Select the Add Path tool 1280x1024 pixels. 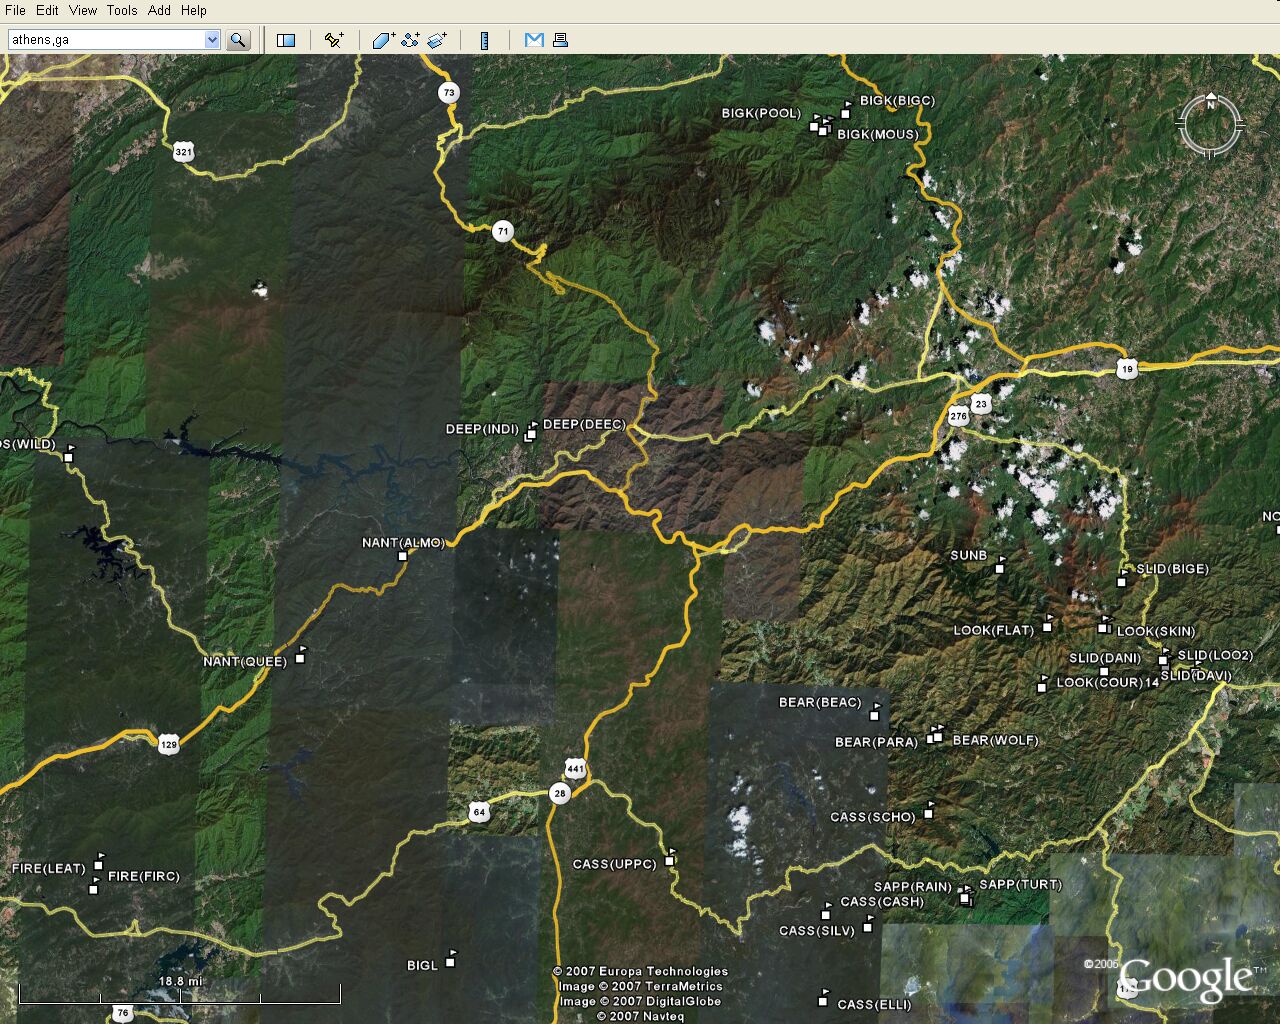(x=410, y=40)
